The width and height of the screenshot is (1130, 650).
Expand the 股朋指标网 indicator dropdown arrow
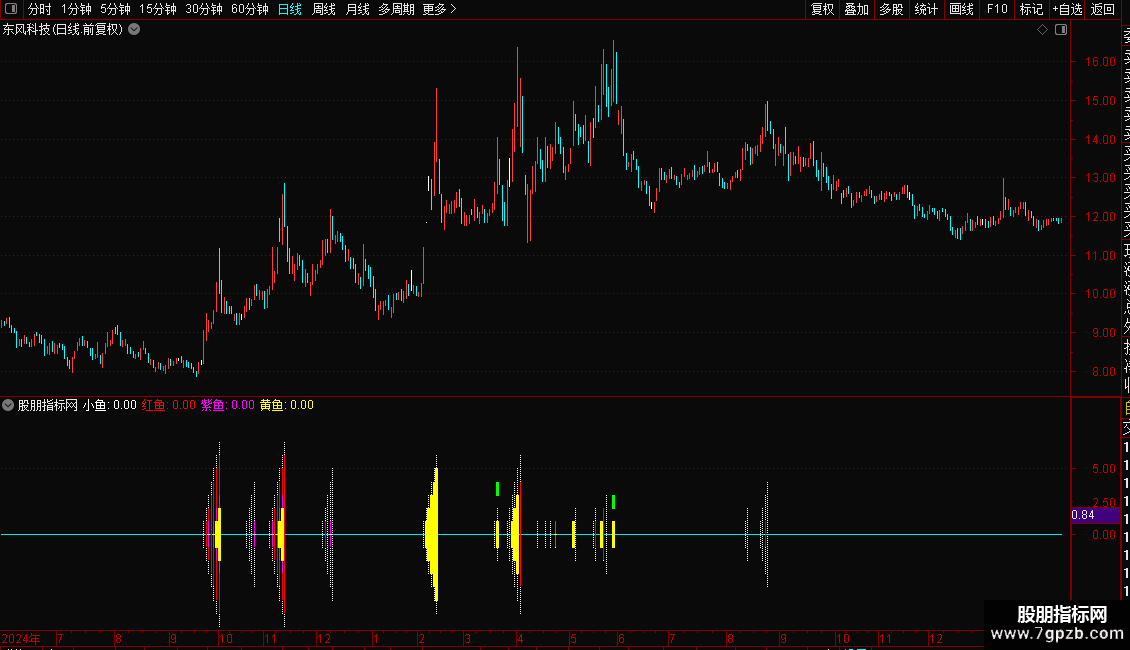click(8, 405)
